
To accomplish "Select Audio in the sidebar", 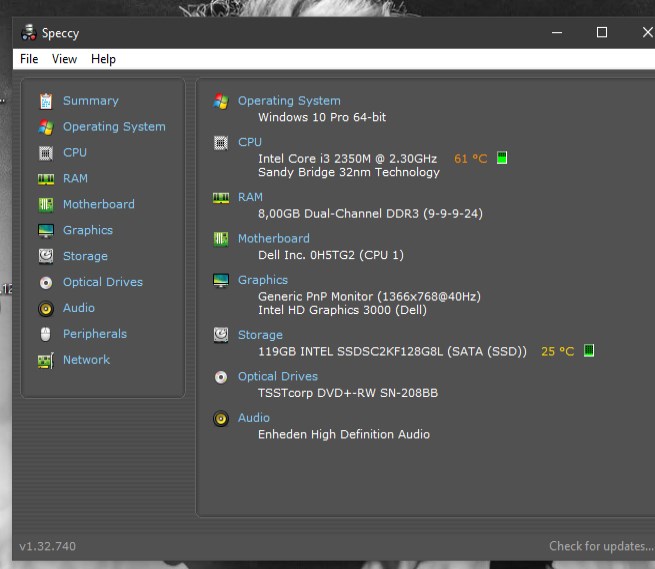I will point(79,308).
